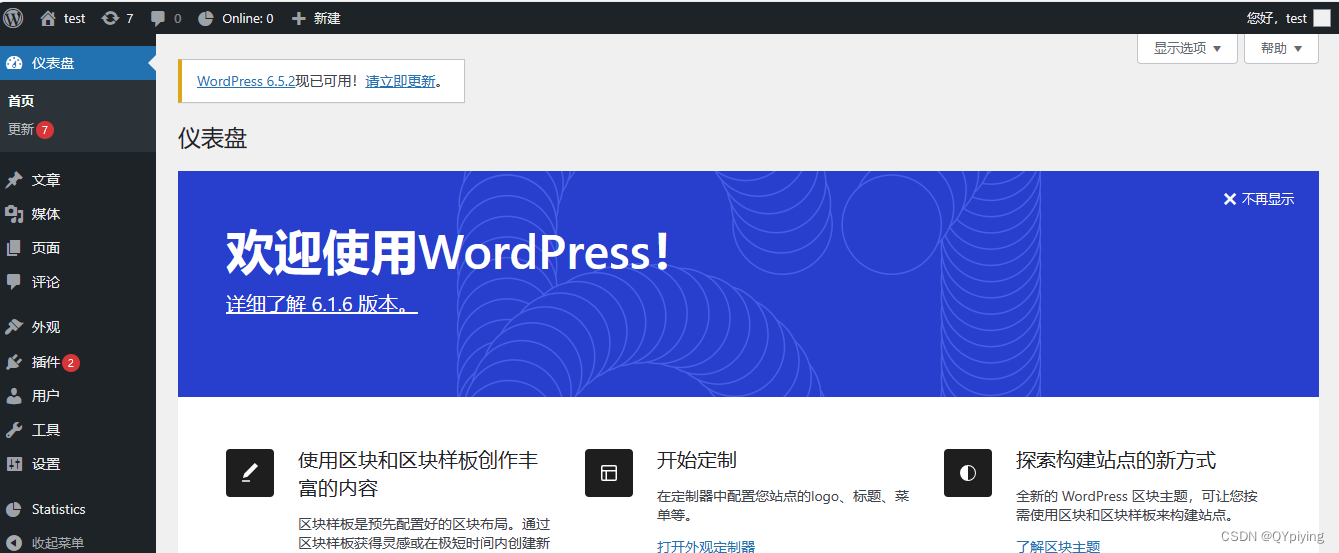Click the 插件 plug icon
This screenshot has width=1339, height=553.
click(x=14, y=362)
